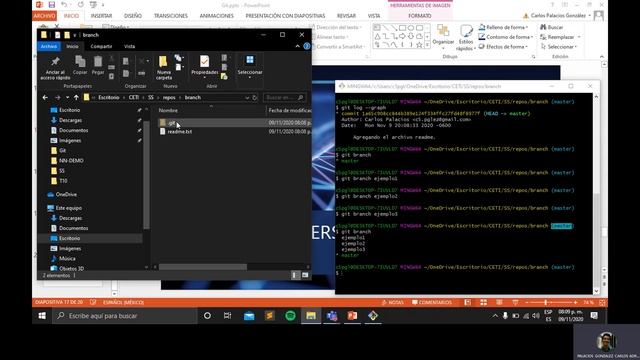Switch to slide sorter view icon

483,302
